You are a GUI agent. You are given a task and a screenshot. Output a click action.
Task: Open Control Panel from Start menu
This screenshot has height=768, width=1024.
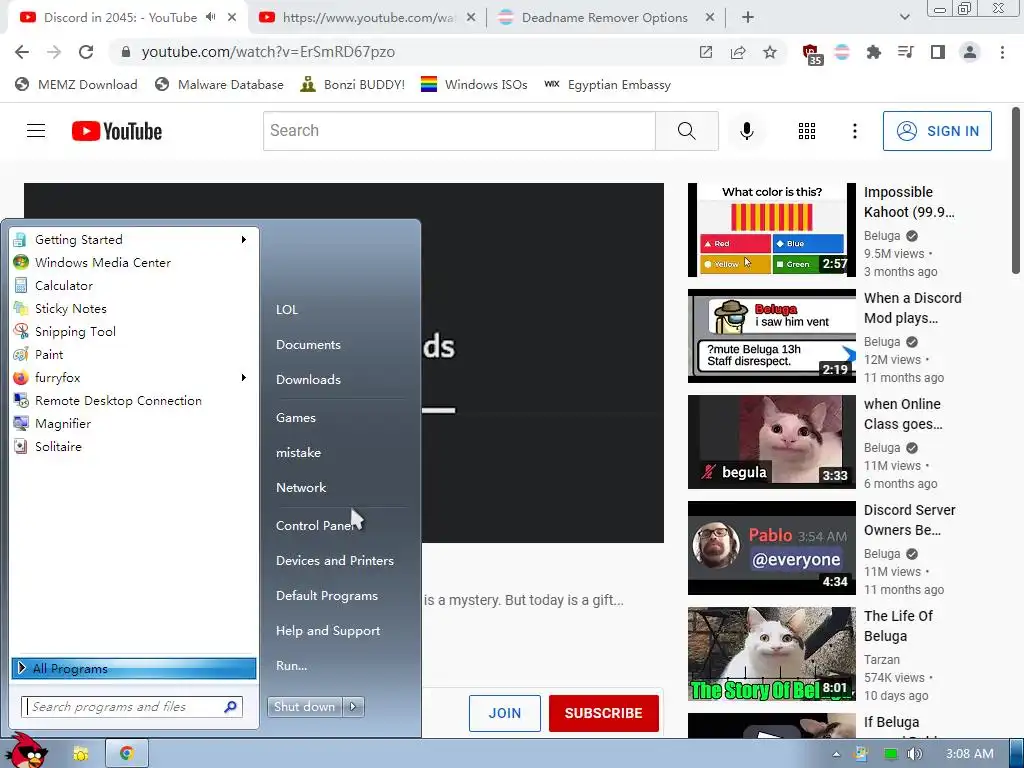click(x=315, y=526)
